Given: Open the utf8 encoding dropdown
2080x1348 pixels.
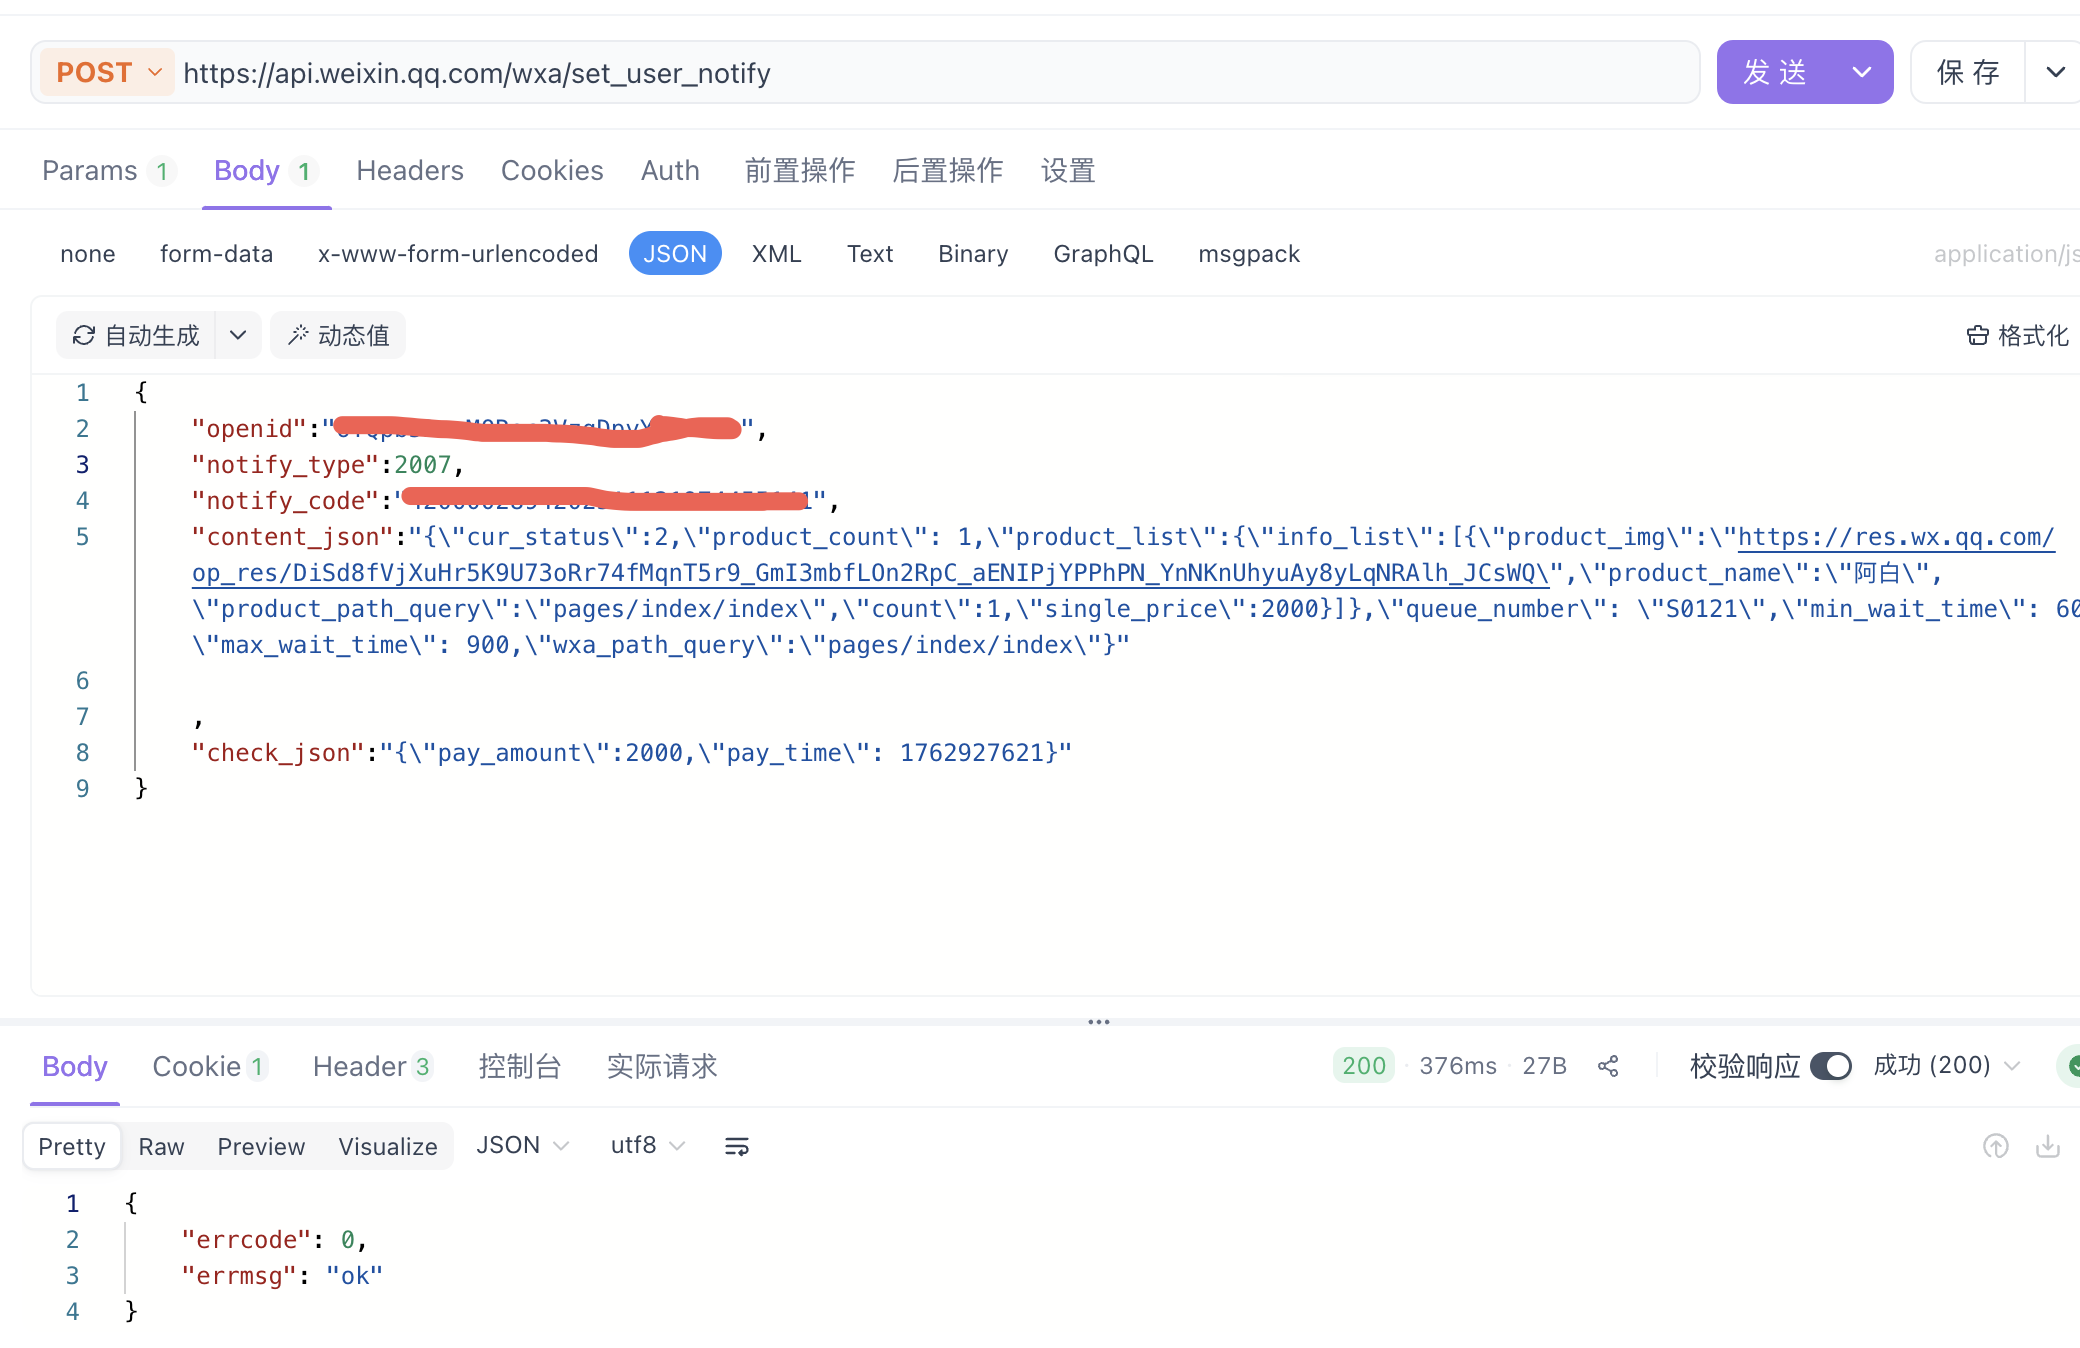Looking at the screenshot, I should [647, 1145].
